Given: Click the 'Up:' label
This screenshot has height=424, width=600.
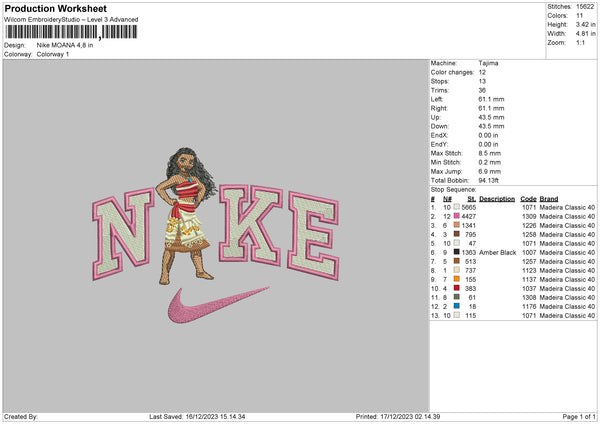Looking at the screenshot, I should click(x=435, y=117).
